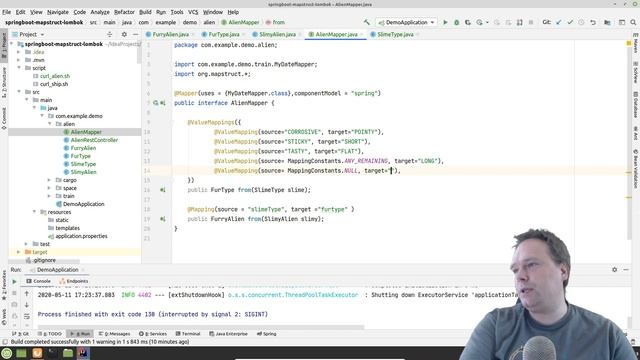Open the file manager from taskbar

pyautogui.click(x=68, y=353)
